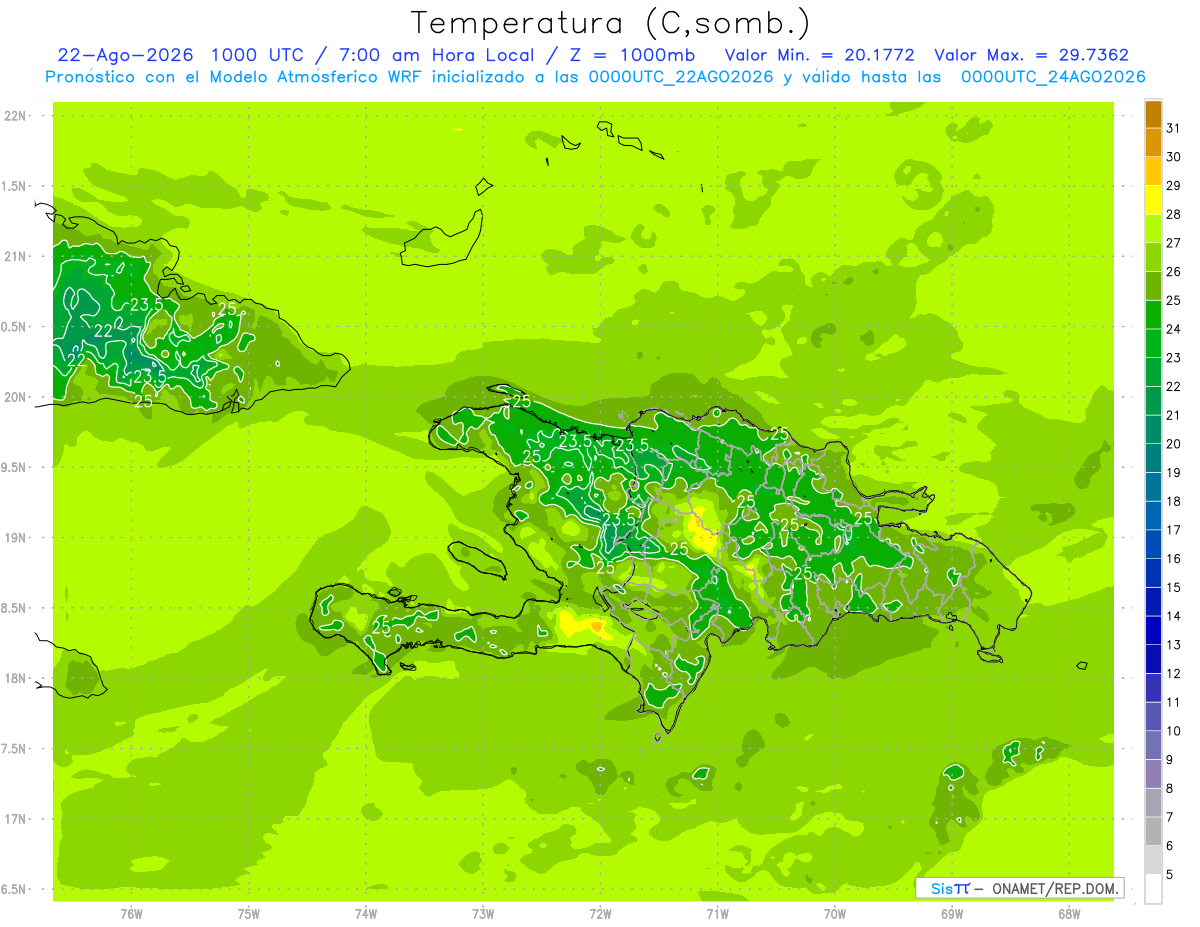Select the dark blue swatch near 14

(x=1153, y=602)
